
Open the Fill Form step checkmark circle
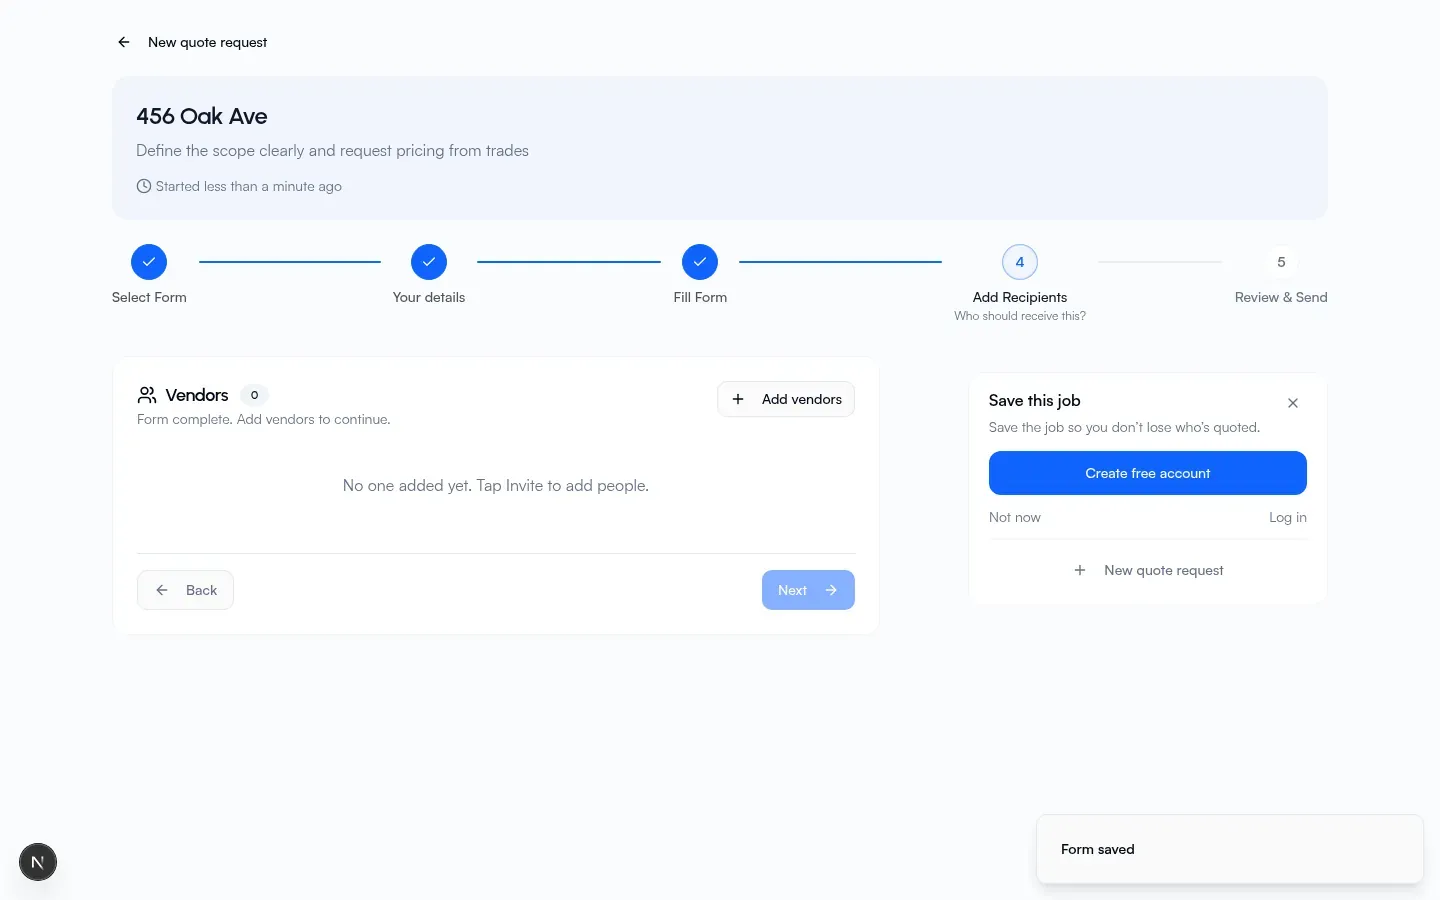pyautogui.click(x=700, y=262)
